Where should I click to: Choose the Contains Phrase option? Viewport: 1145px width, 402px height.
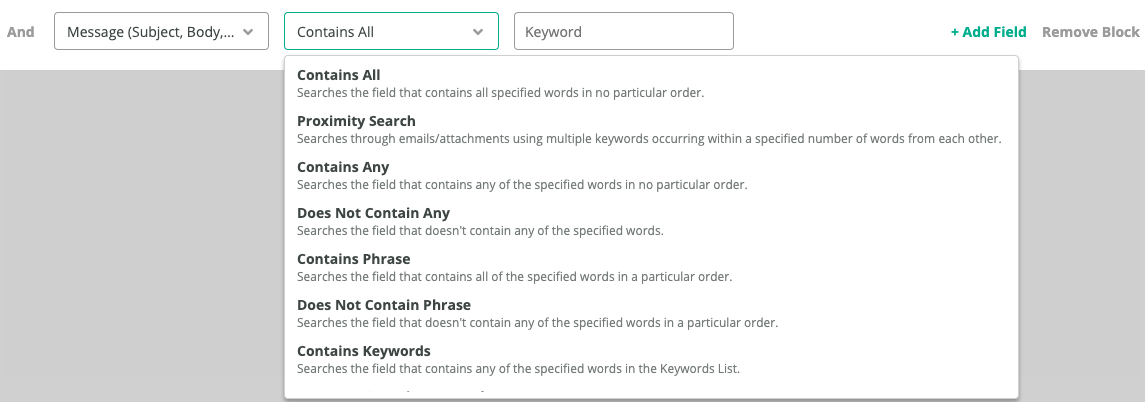(x=353, y=259)
